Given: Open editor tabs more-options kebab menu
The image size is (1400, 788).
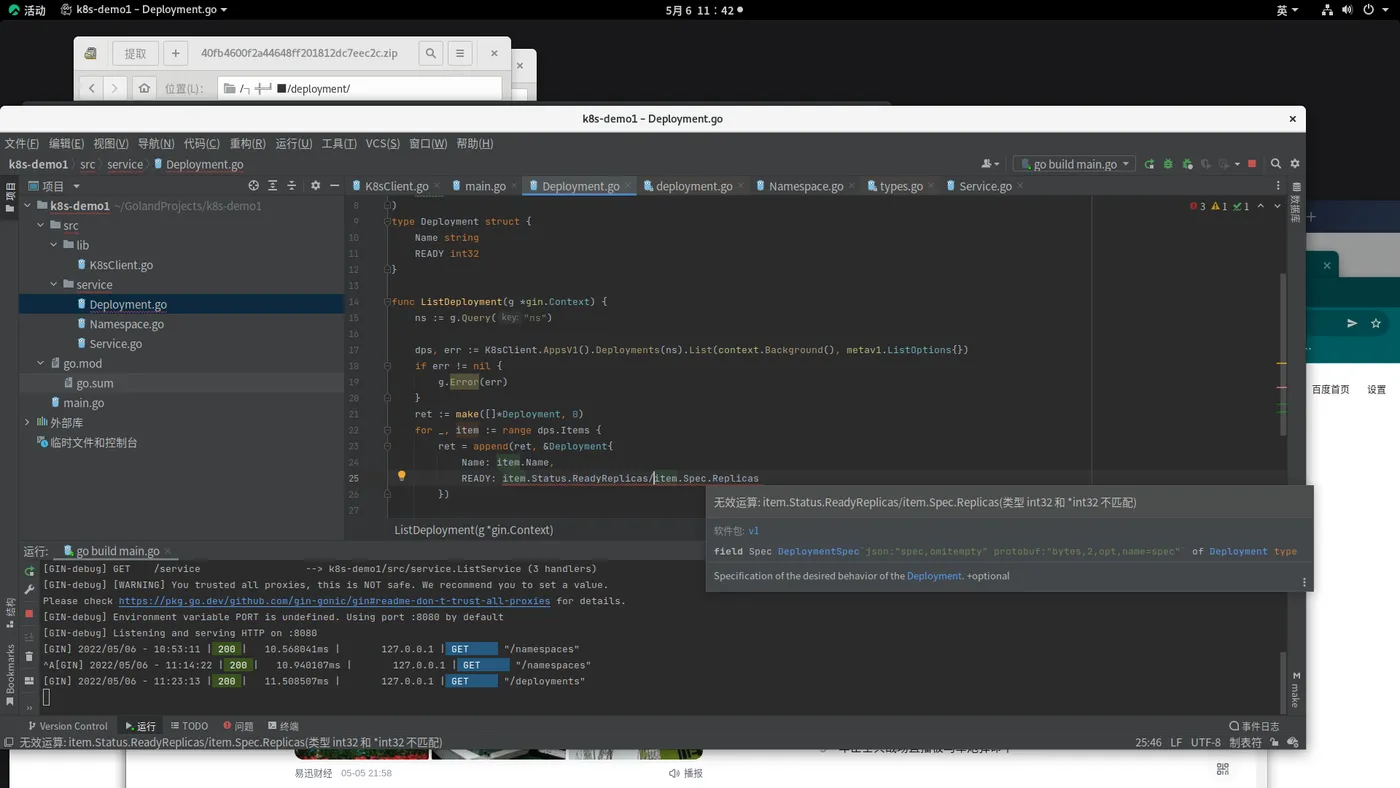Looking at the screenshot, I should click(1278, 186).
